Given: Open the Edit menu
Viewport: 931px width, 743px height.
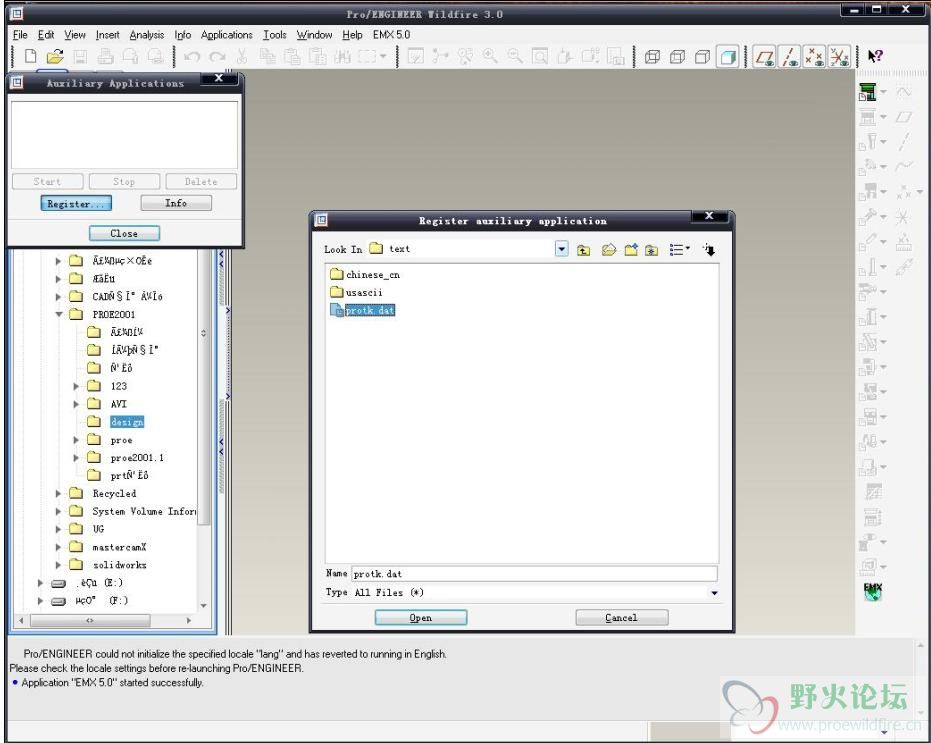Looking at the screenshot, I should click(46, 35).
